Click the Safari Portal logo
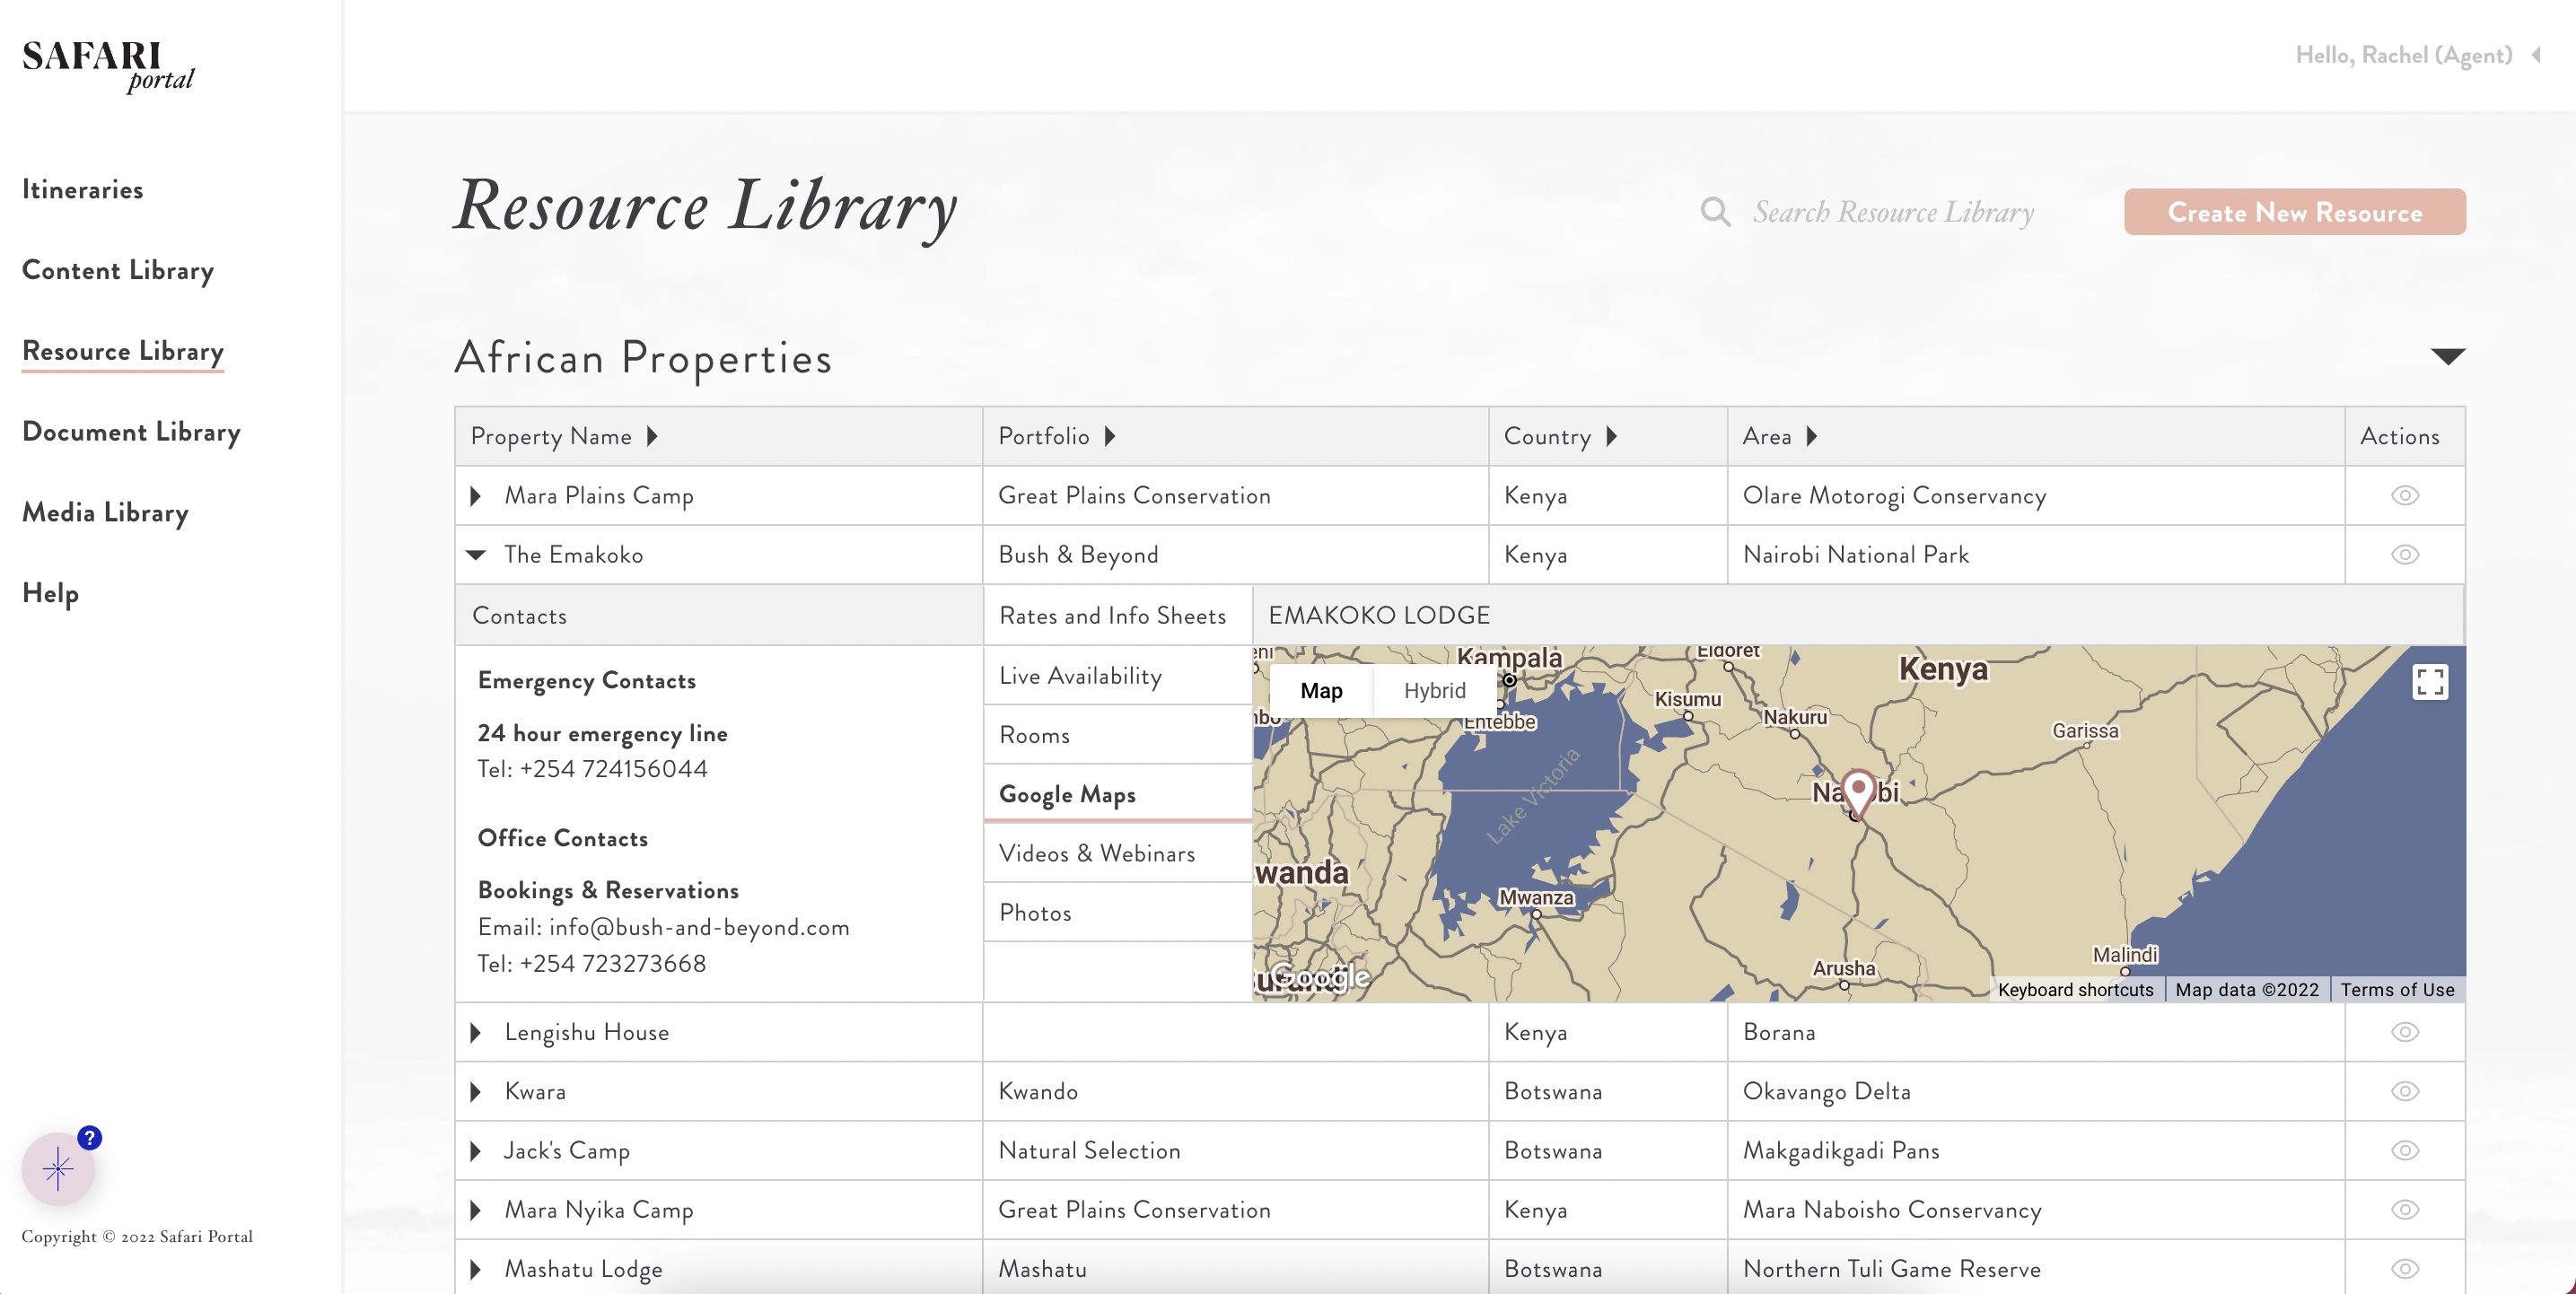This screenshot has width=2576, height=1294. [x=108, y=66]
